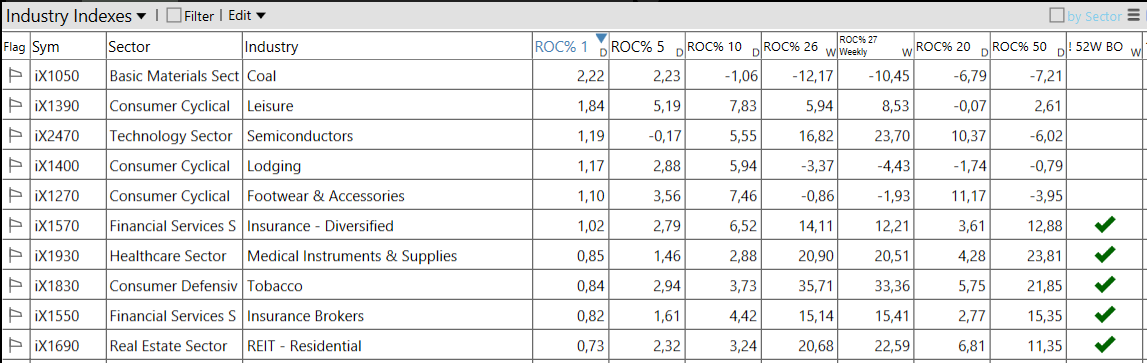Image resolution: width=1147 pixels, height=363 pixels.
Task: Toggle flag for Semiconductors iX2470
Action: point(15,135)
